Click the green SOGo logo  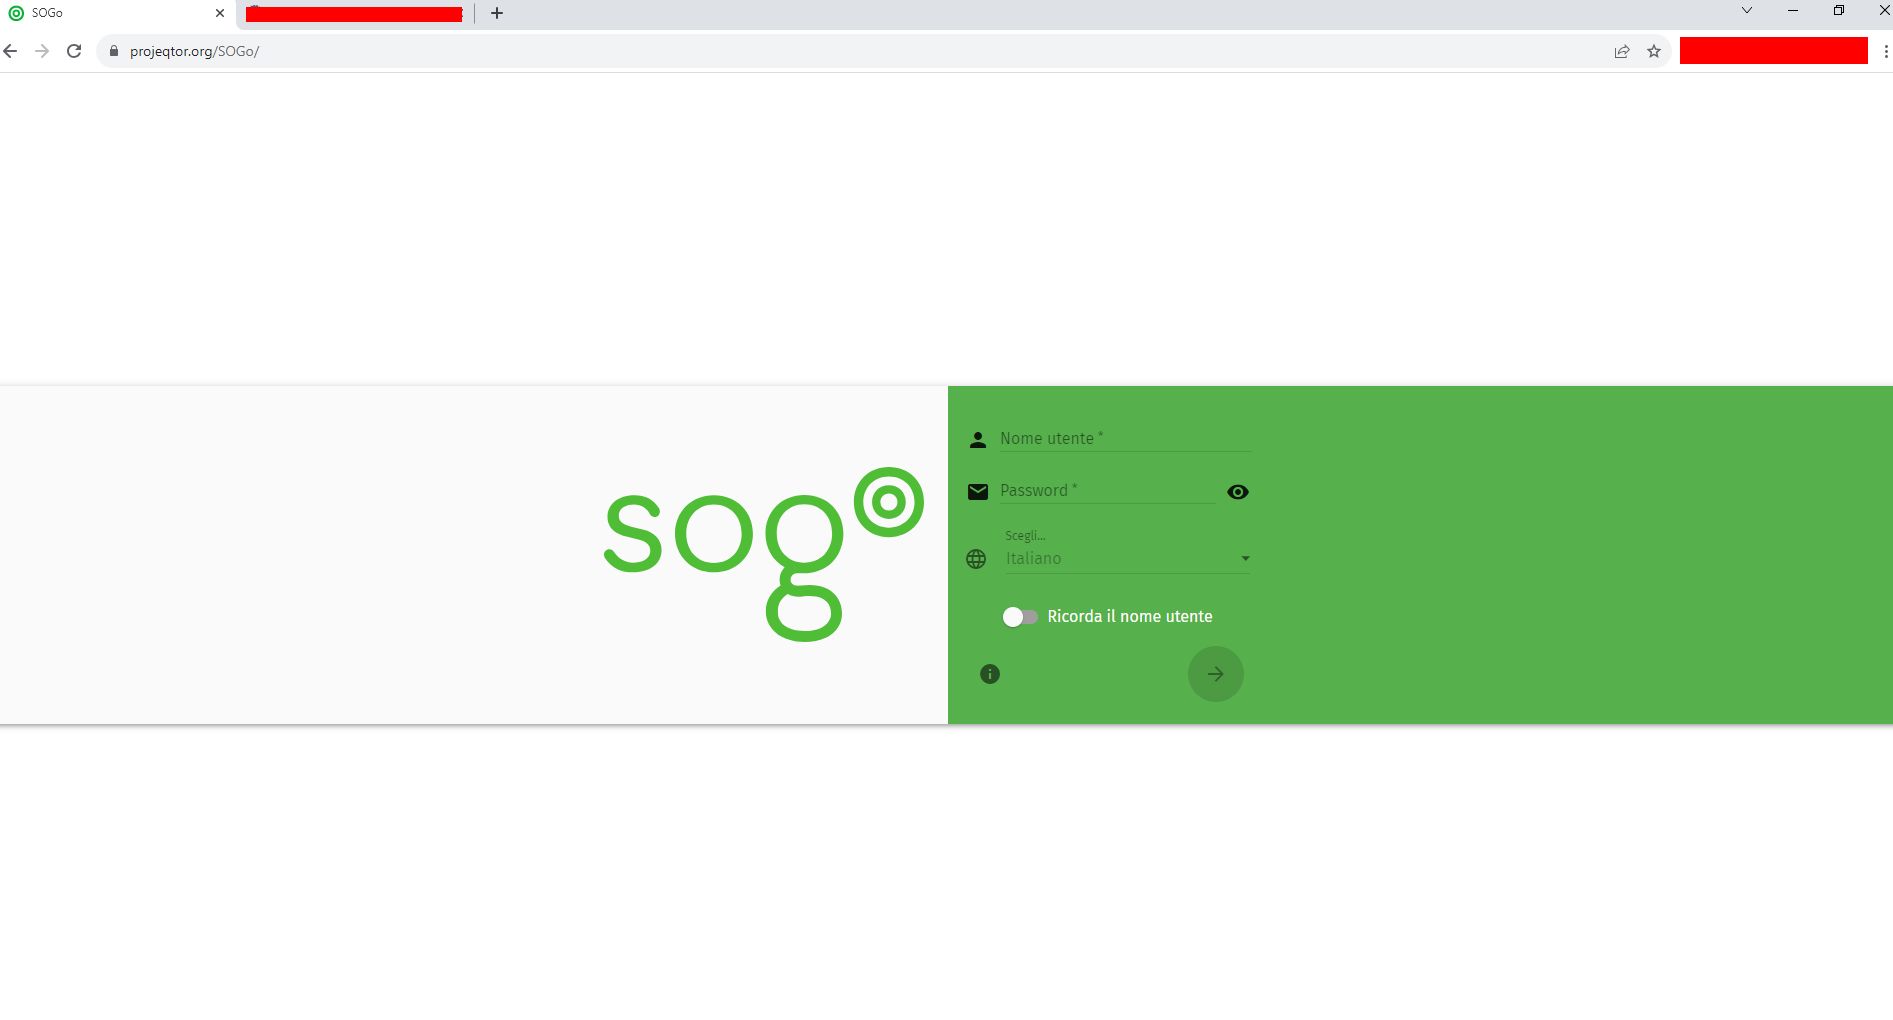(x=764, y=554)
